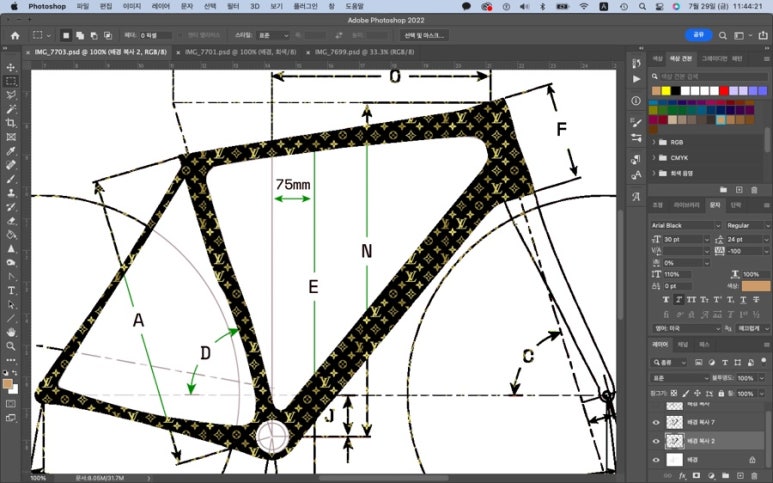Screen dimensions: 773x483
Task: Select the Horizontal Type tool
Action: 11,291
